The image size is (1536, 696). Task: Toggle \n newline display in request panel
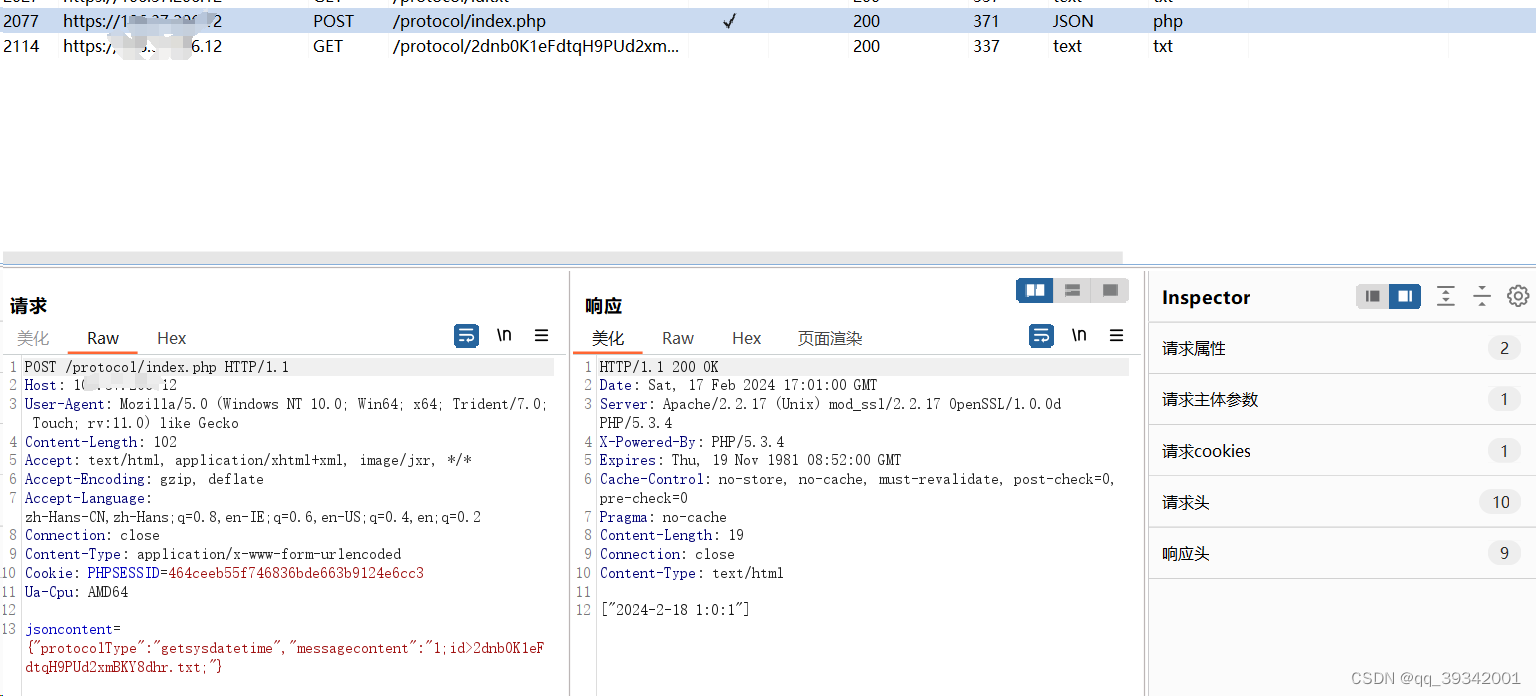coord(504,336)
